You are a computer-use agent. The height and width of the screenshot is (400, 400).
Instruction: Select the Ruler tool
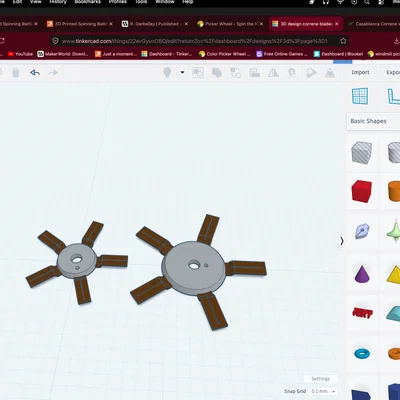pos(394,96)
